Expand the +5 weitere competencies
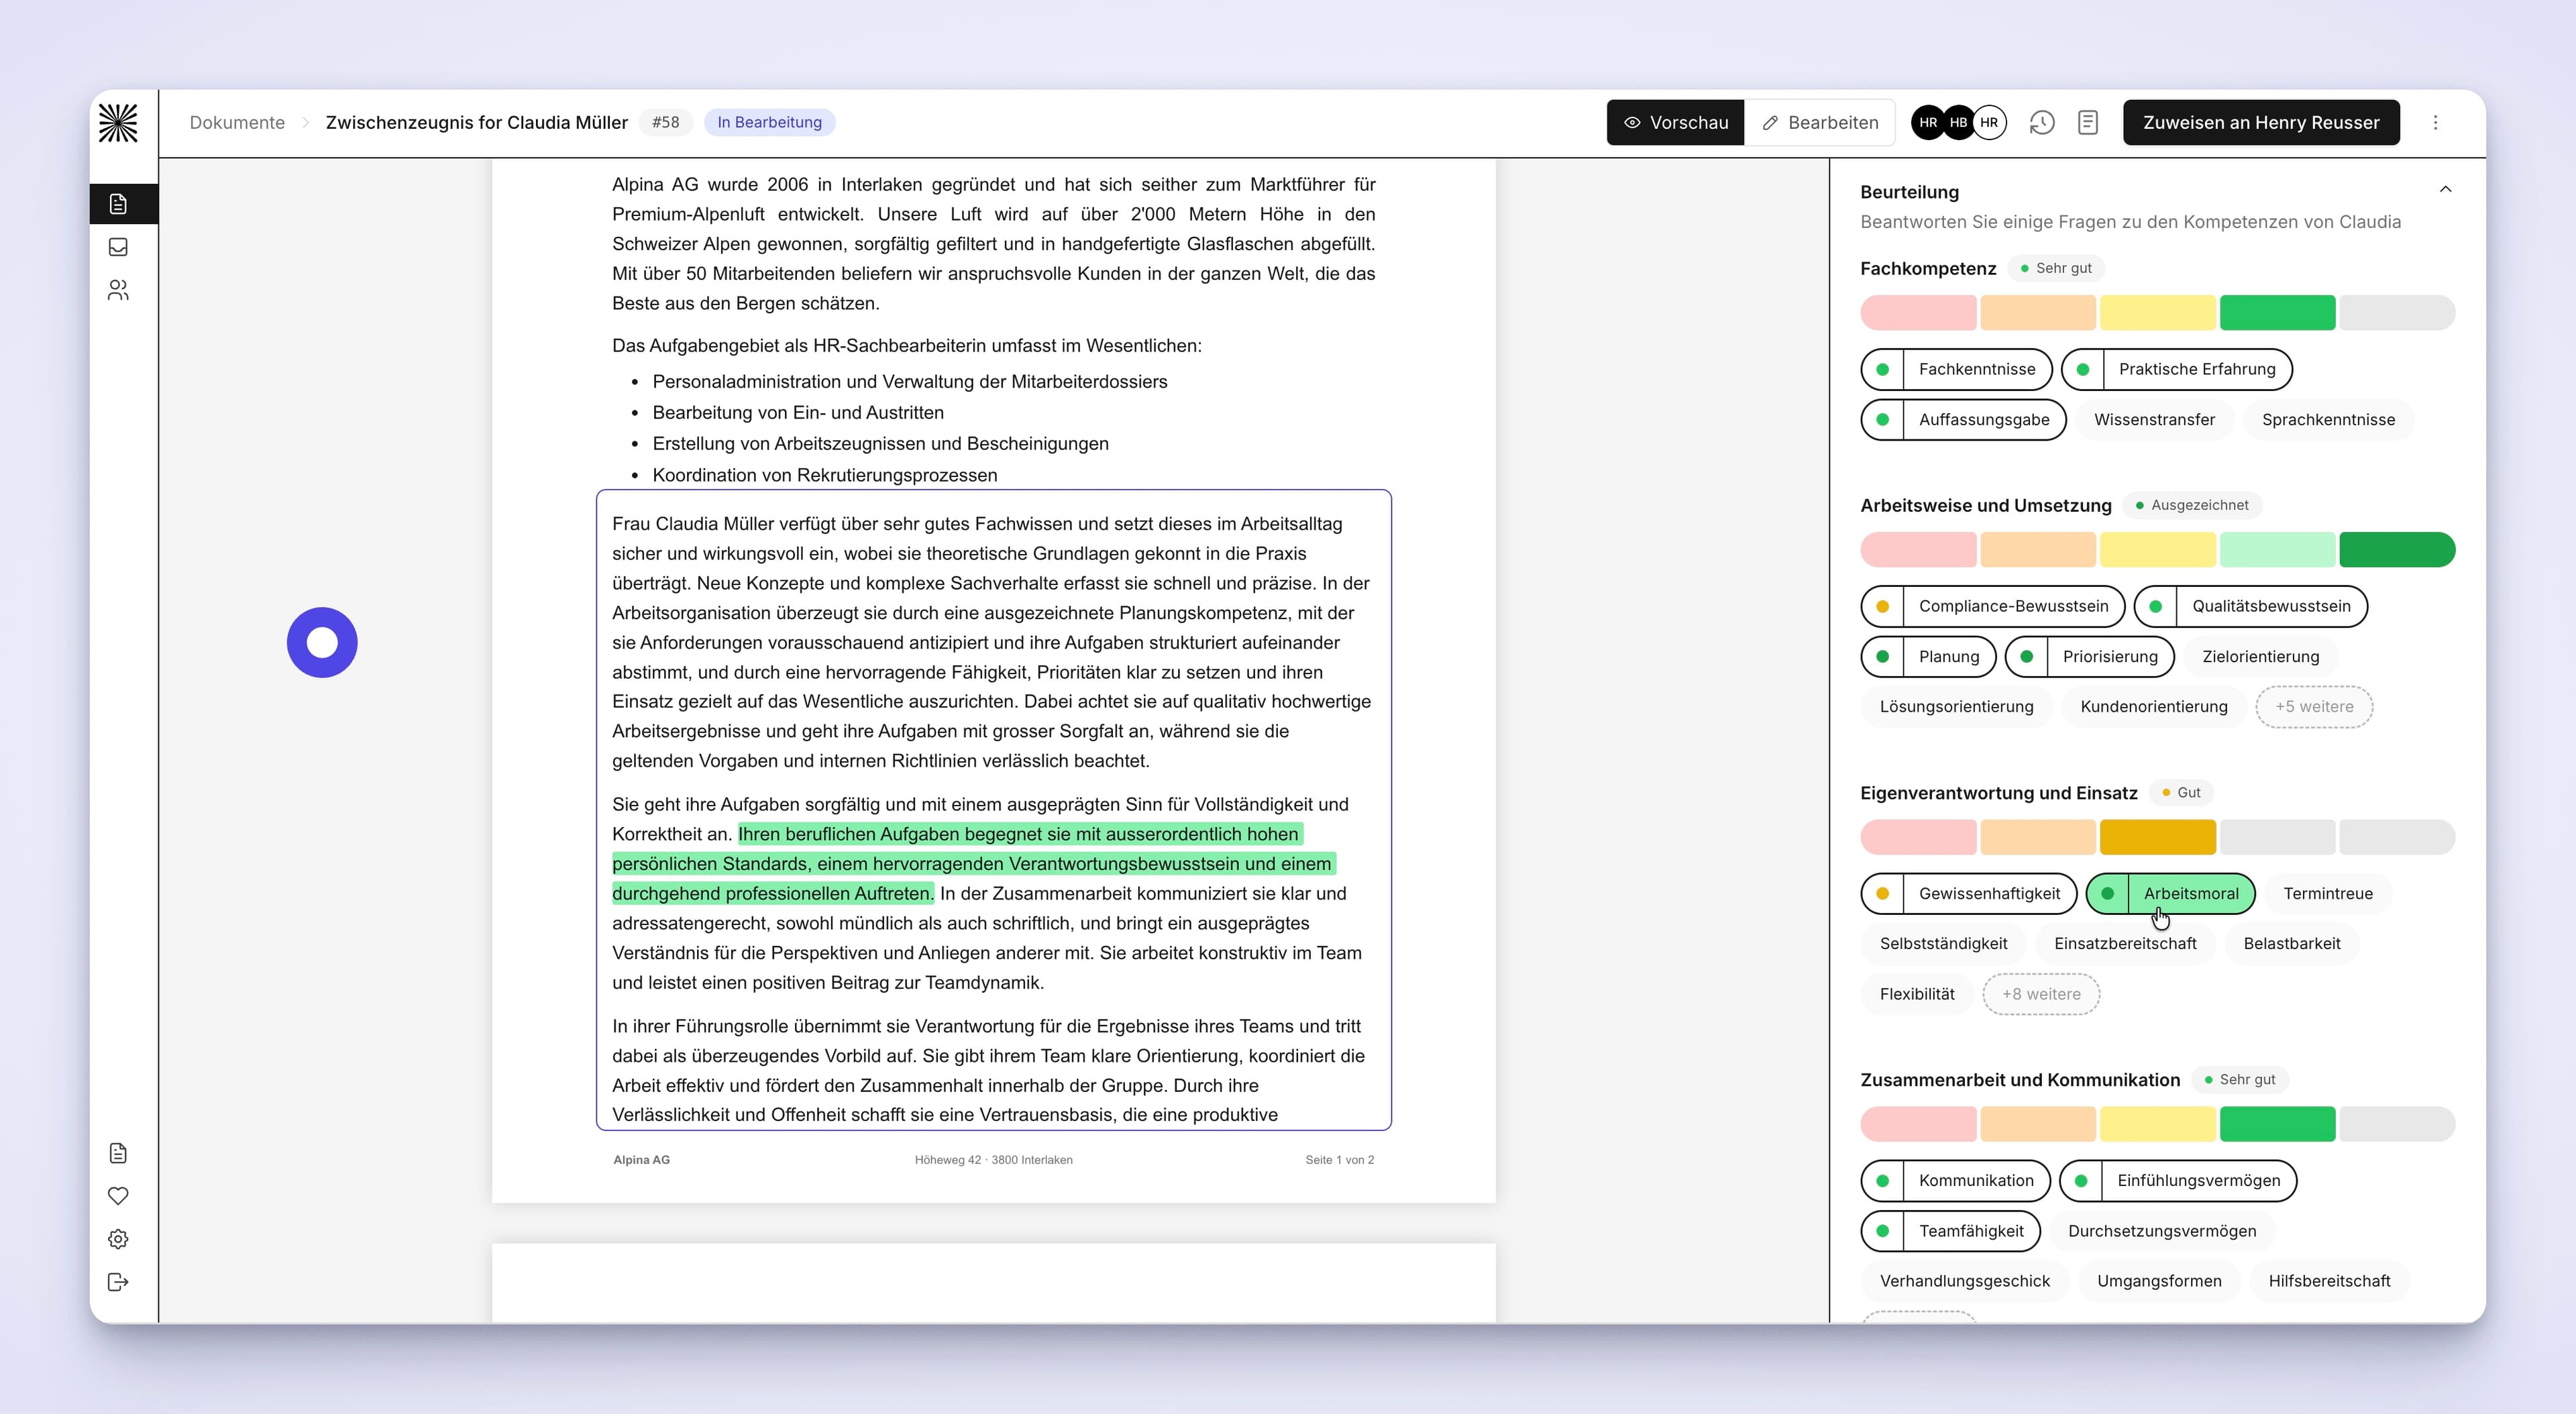The height and width of the screenshot is (1414, 2576). 2314,707
